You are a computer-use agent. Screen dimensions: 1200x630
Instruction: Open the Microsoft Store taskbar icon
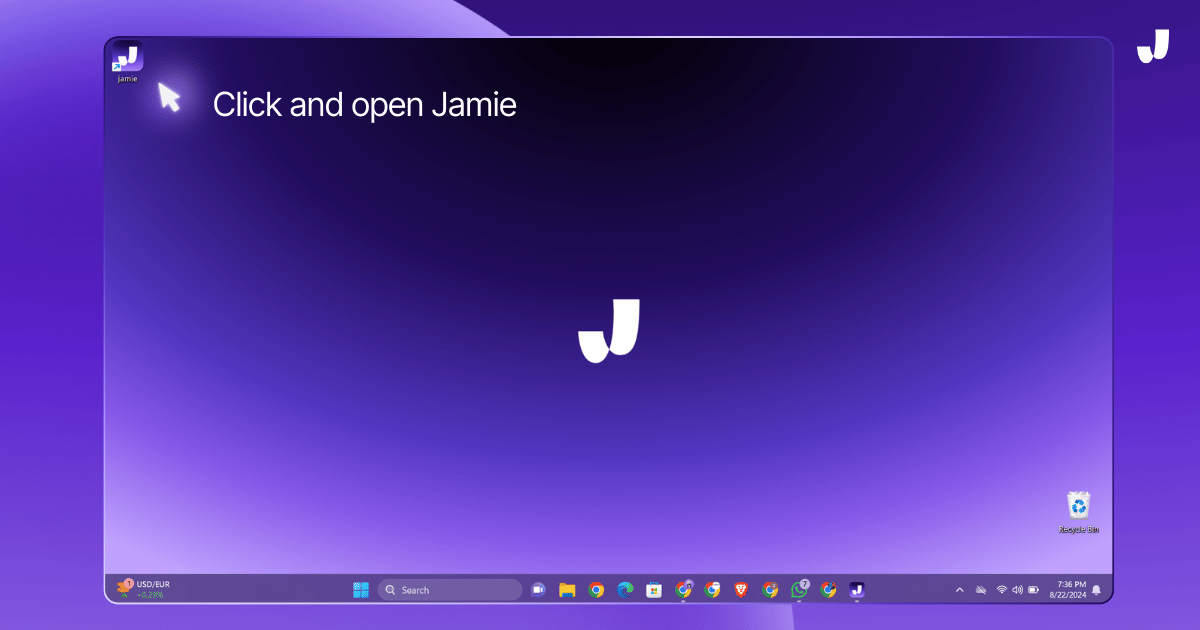pos(654,590)
